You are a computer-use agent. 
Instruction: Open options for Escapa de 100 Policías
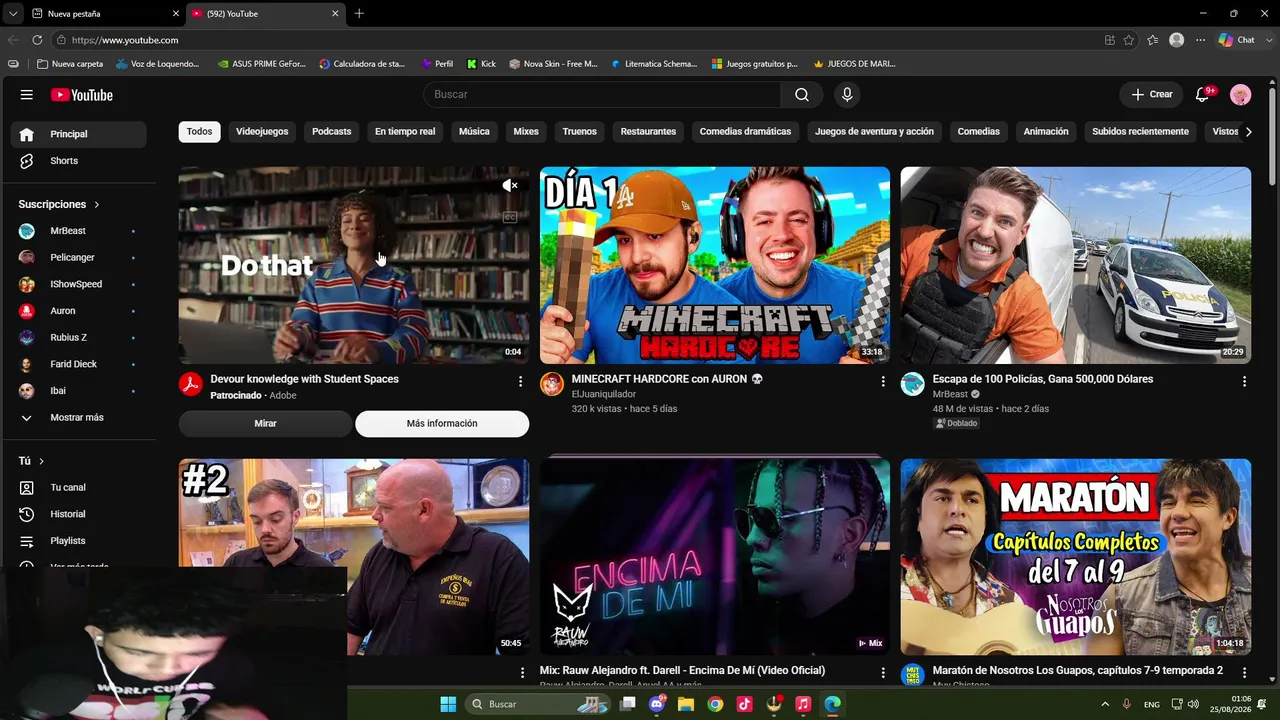(x=1244, y=381)
